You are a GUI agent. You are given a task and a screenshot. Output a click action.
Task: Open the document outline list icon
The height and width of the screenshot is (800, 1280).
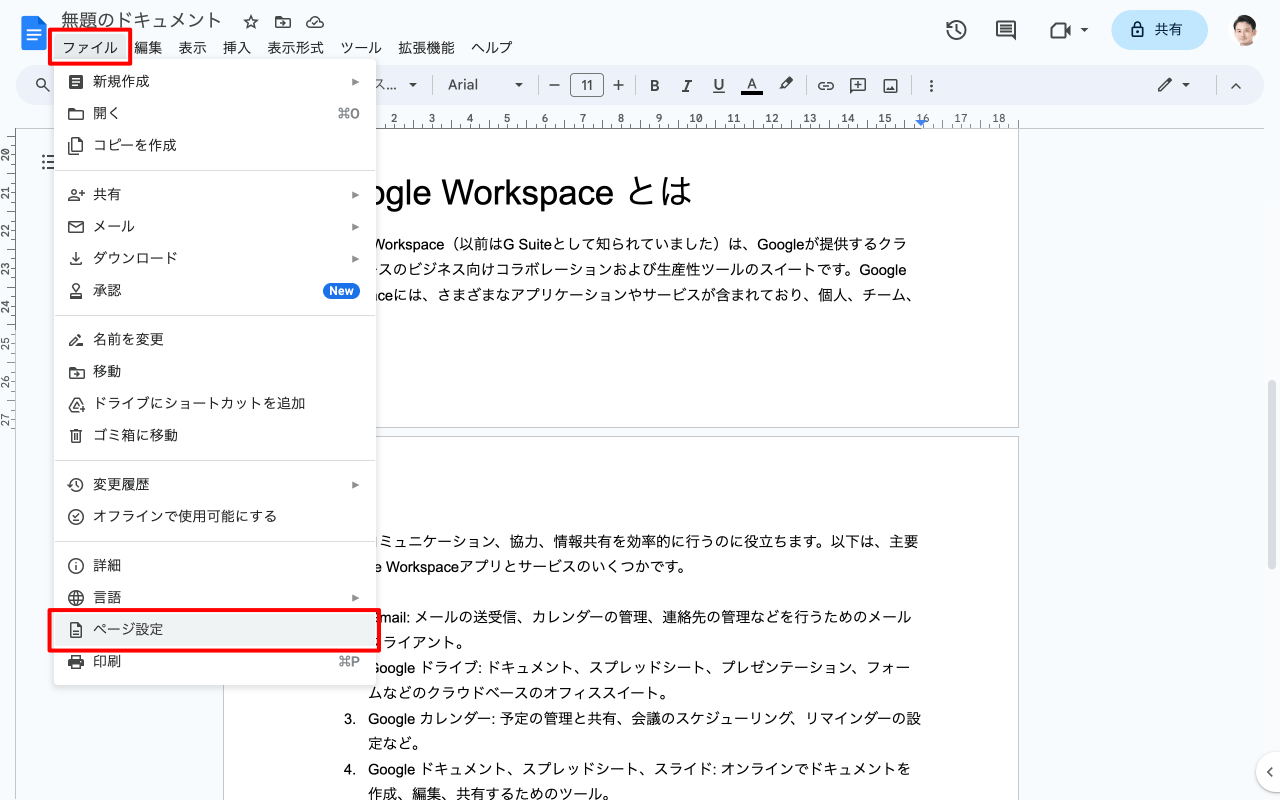click(46, 161)
